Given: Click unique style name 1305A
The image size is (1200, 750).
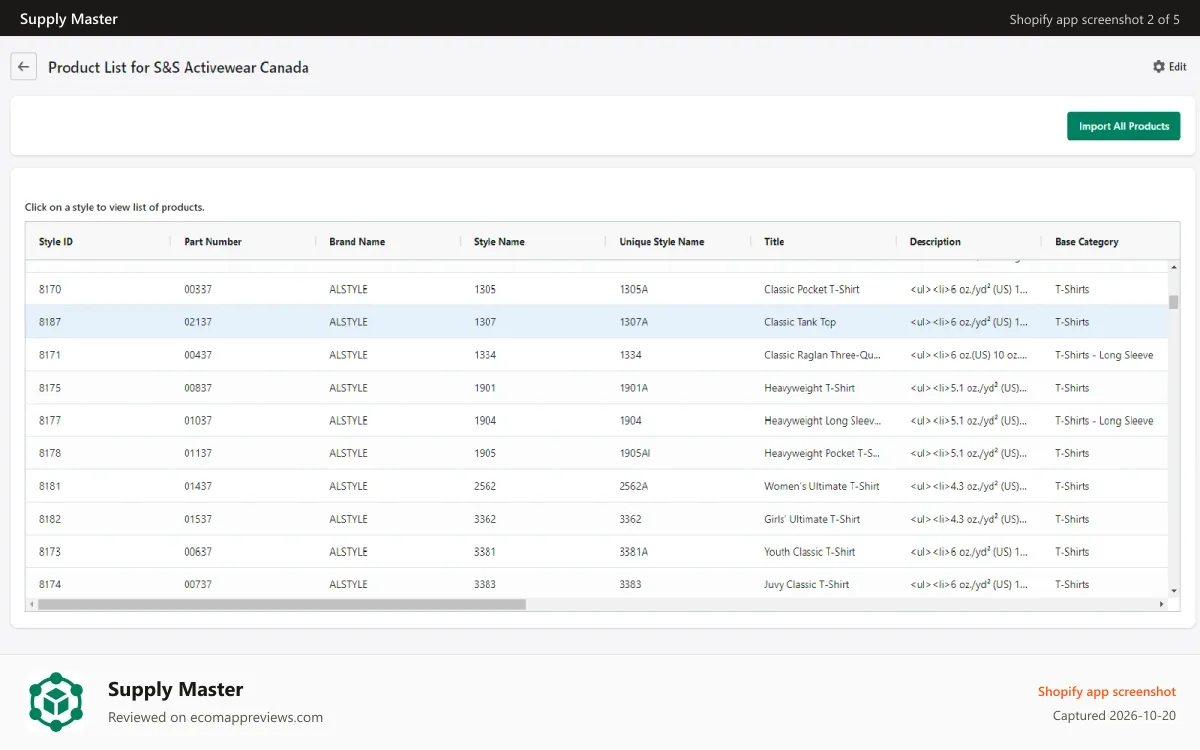Looking at the screenshot, I should coord(634,289).
